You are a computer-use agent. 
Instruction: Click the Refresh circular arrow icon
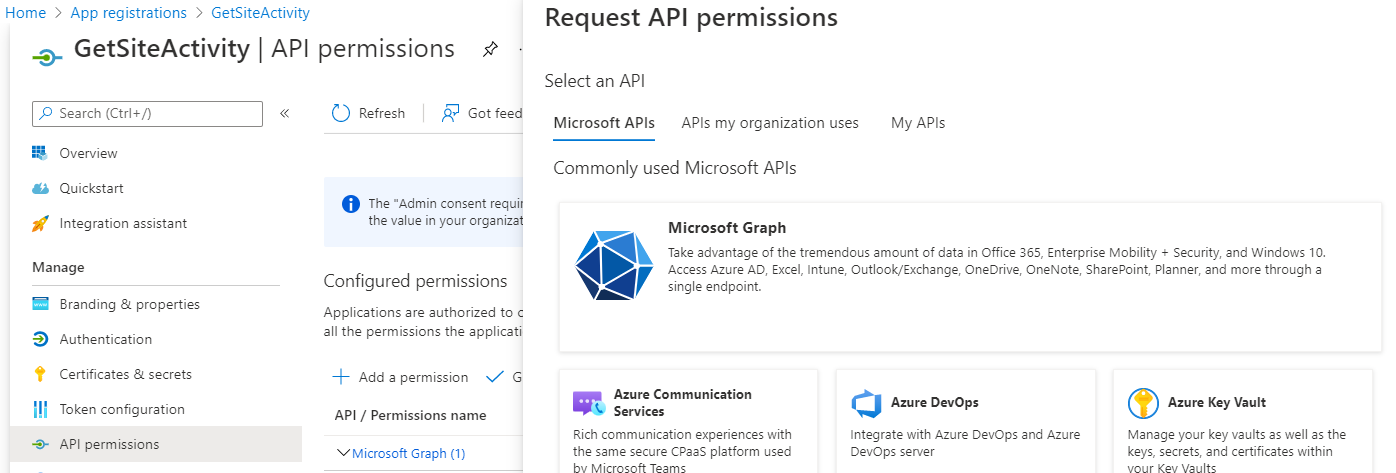341,113
